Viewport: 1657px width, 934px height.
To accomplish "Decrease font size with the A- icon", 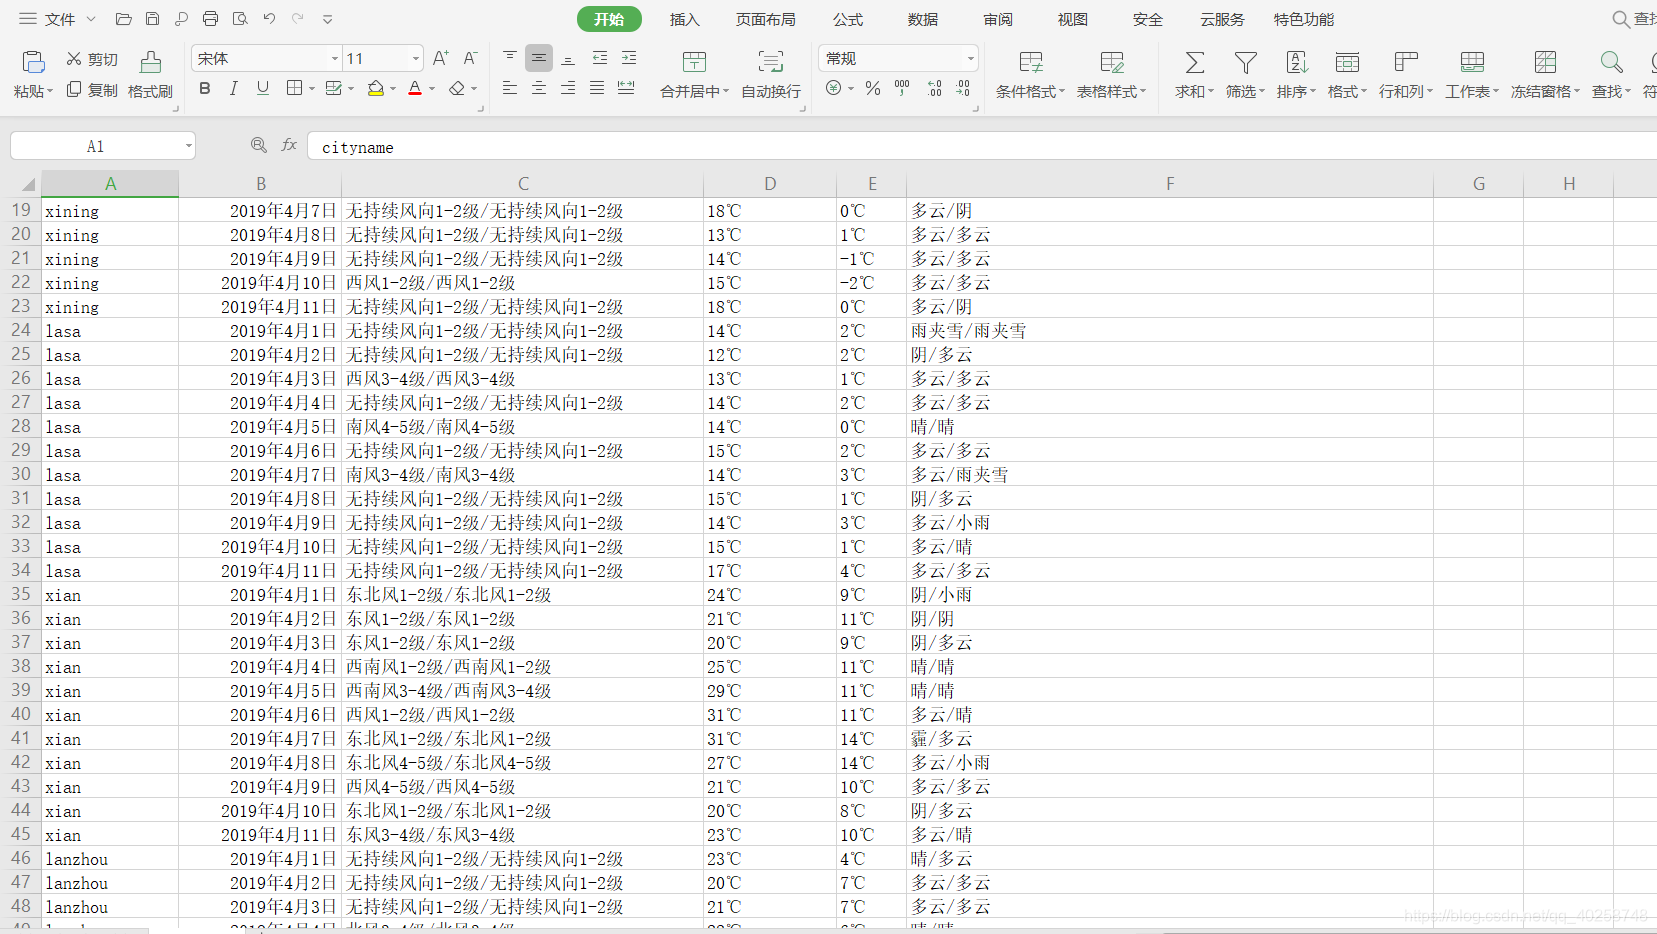I will tap(470, 59).
